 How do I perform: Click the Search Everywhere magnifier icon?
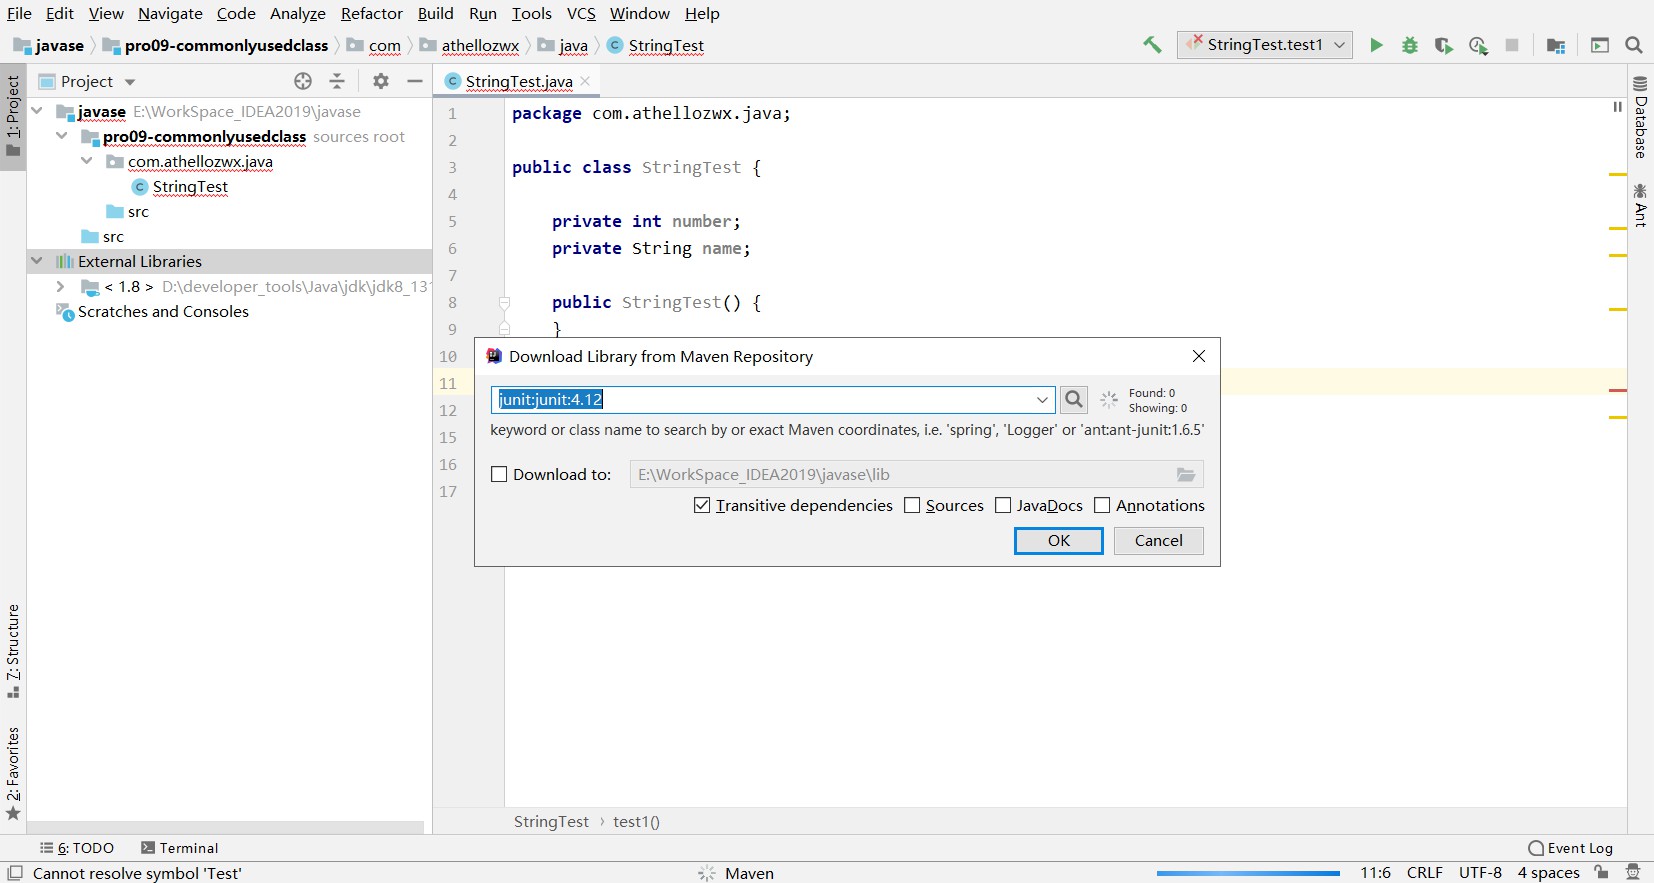[1634, 45]
